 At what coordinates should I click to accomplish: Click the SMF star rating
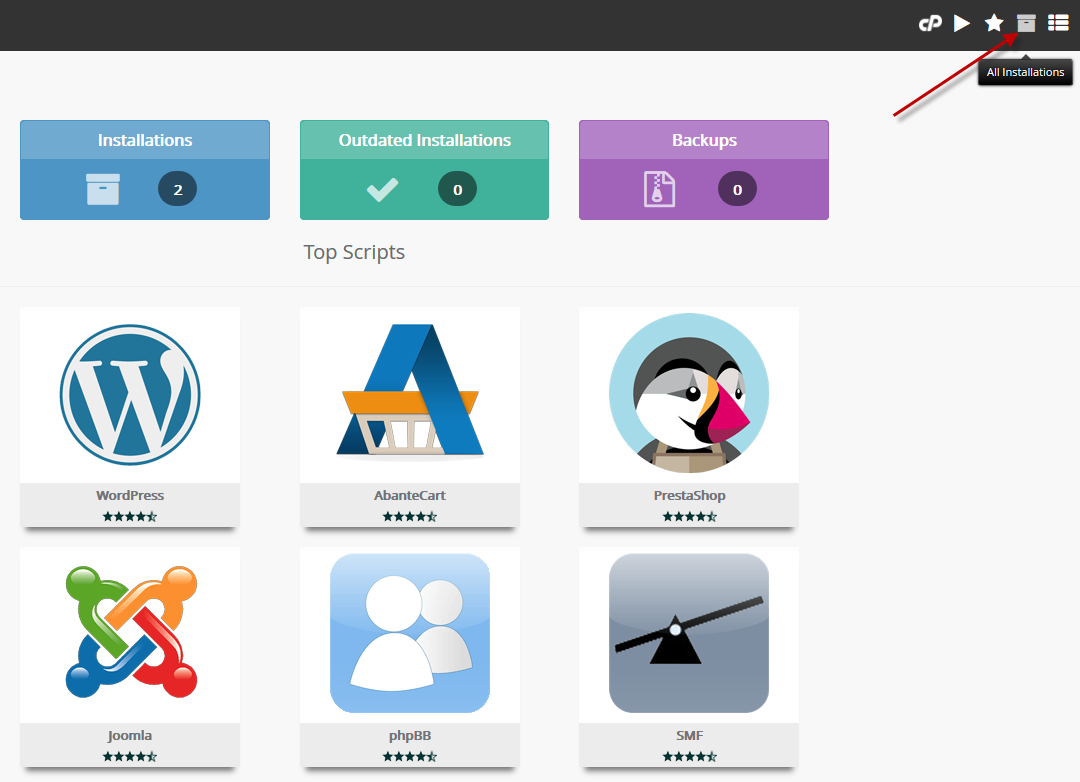[689, 757]
